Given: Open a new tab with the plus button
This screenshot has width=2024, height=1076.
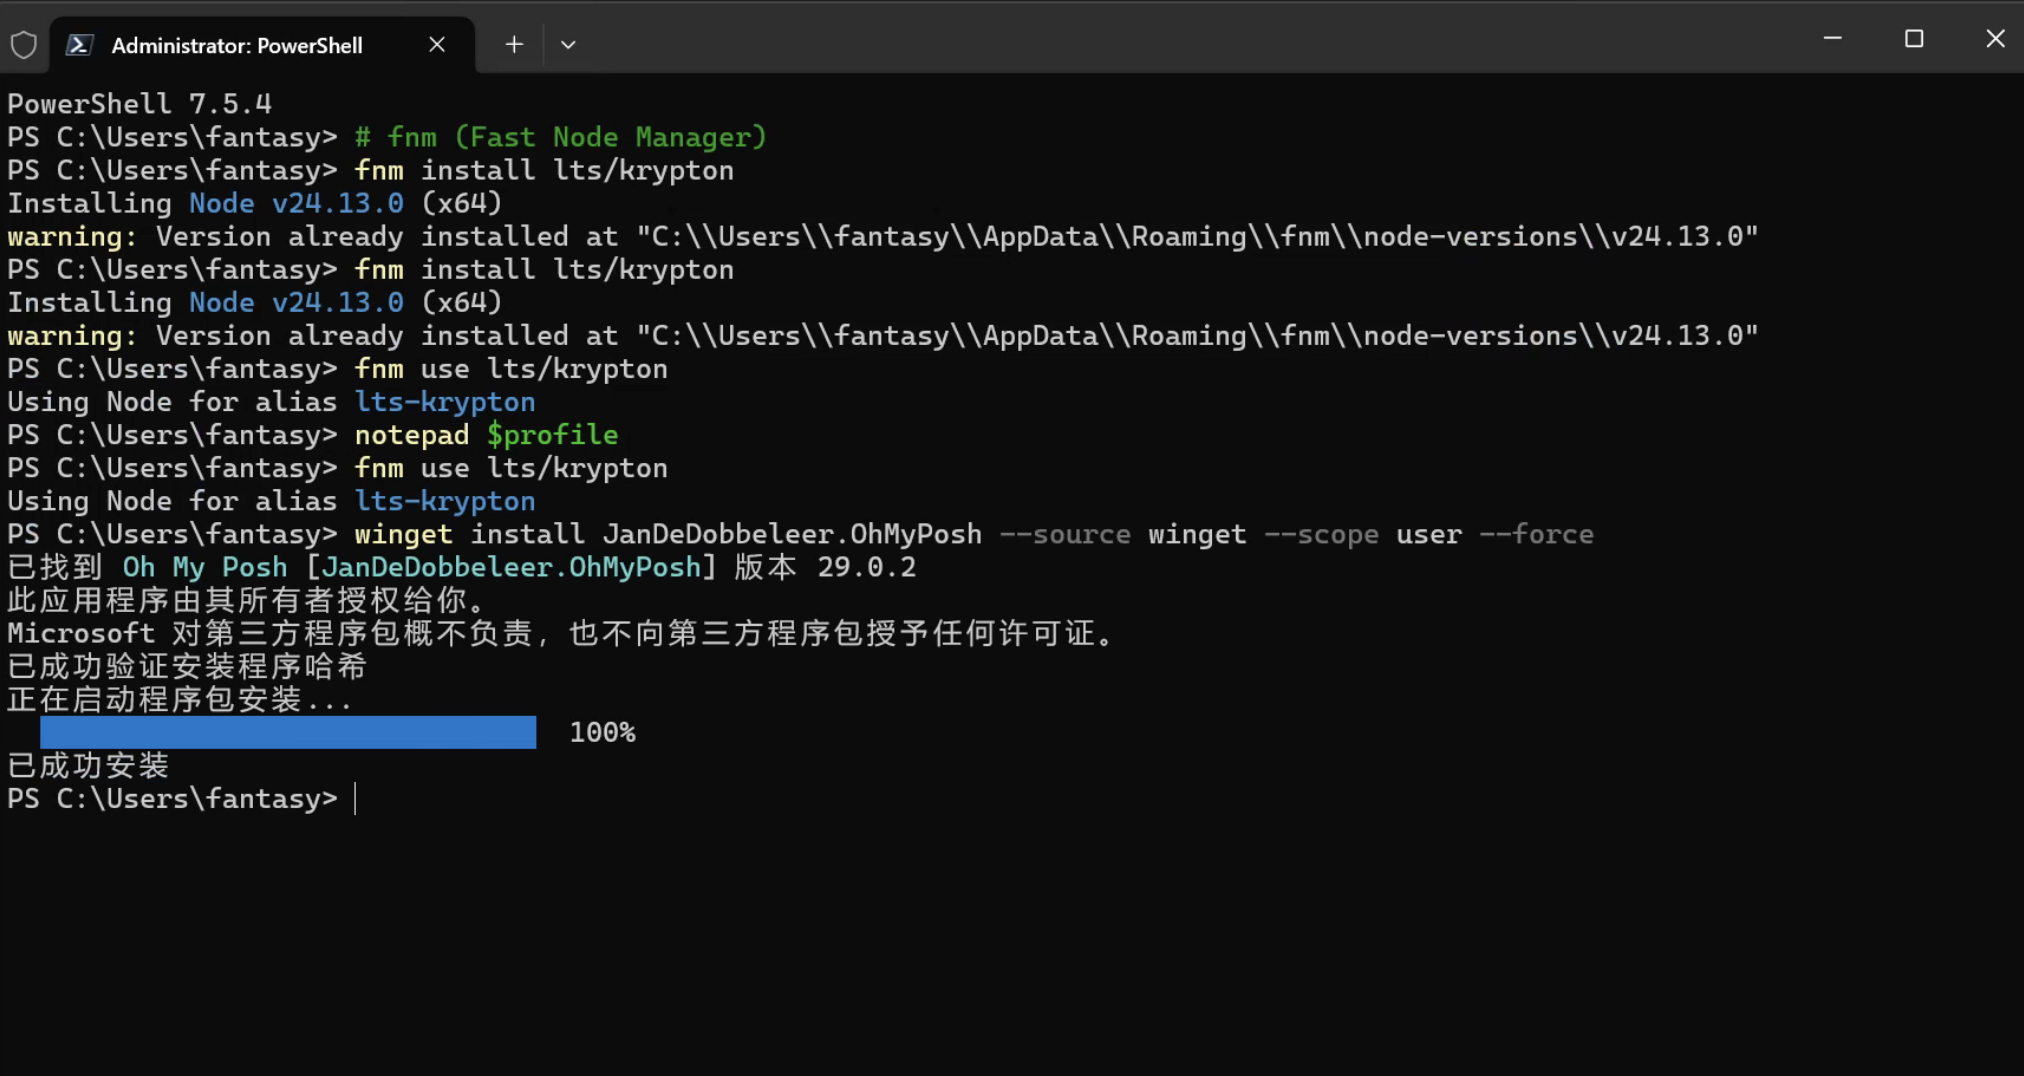Looking at the screenshot, I should (x=514, y=45).
